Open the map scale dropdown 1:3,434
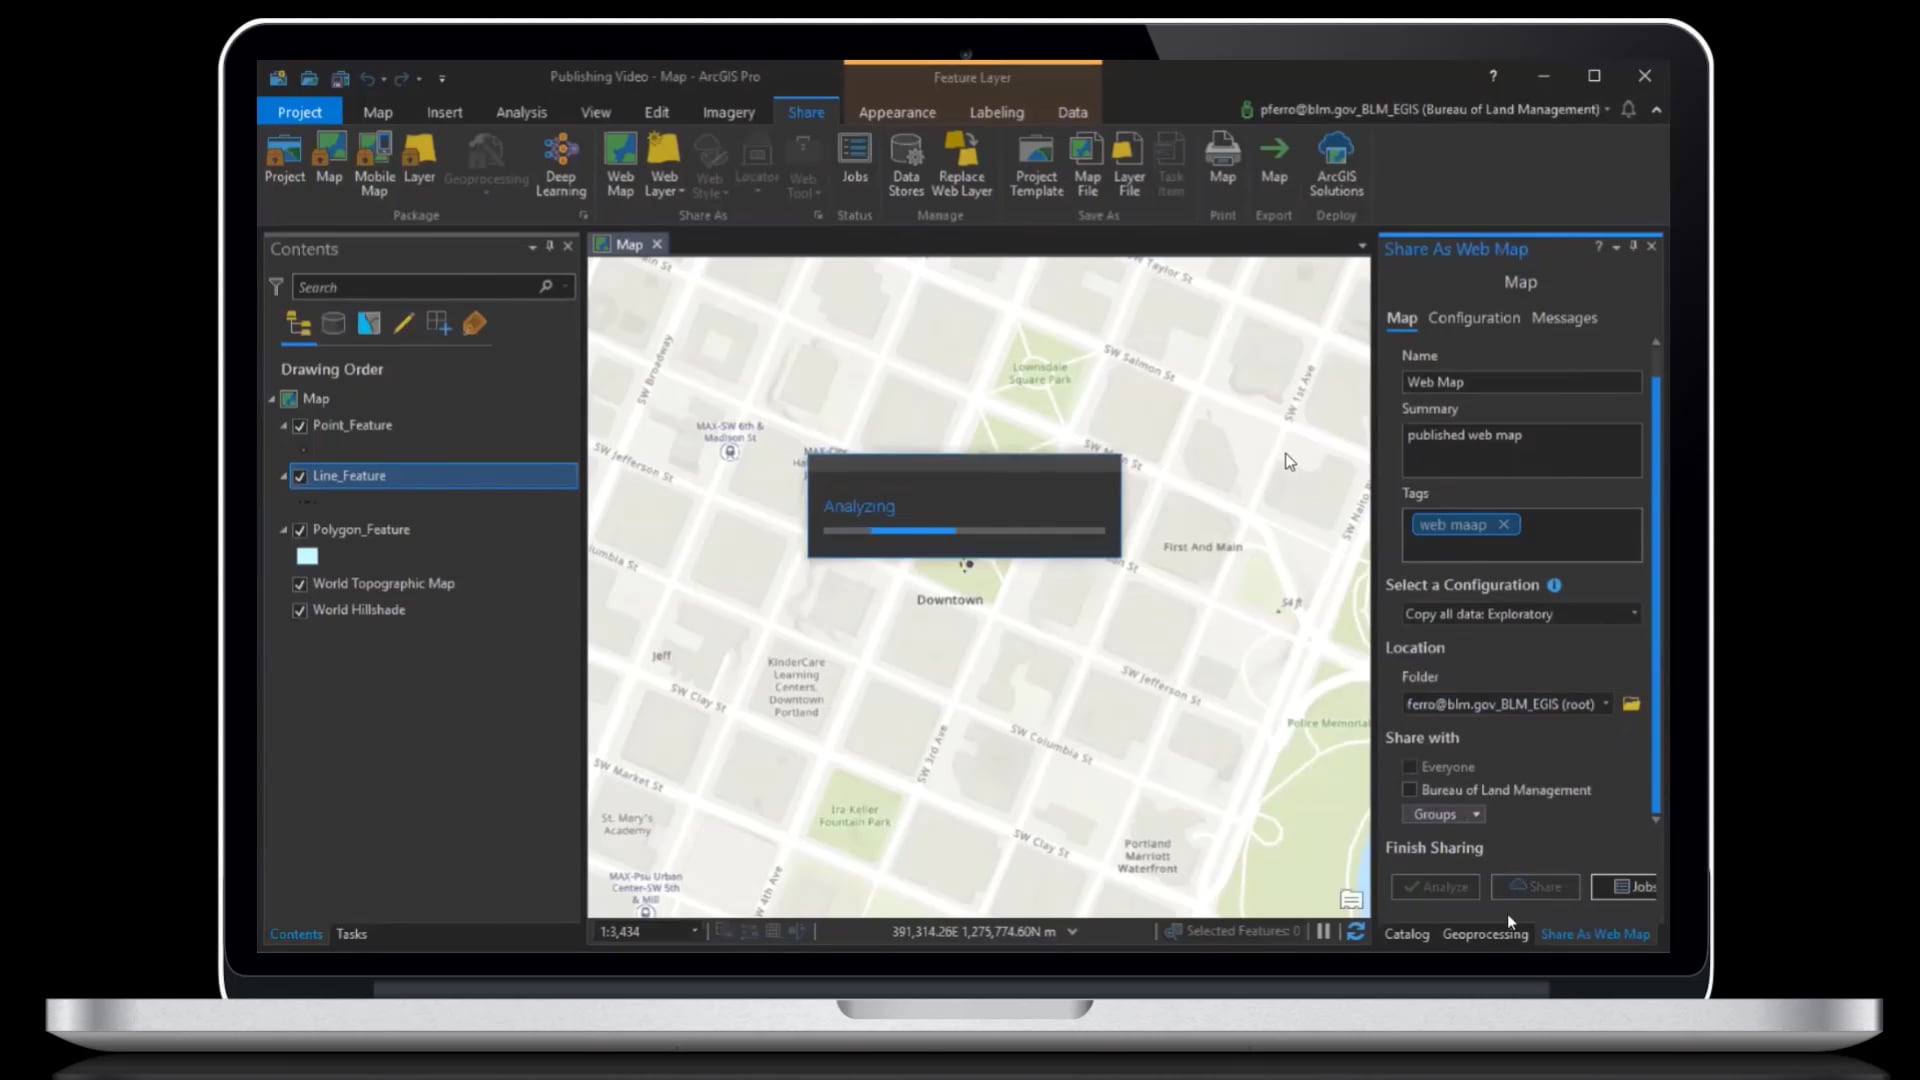This screenshot has width=1920, height=1080. pyautogui.click(x=694, y=931)
